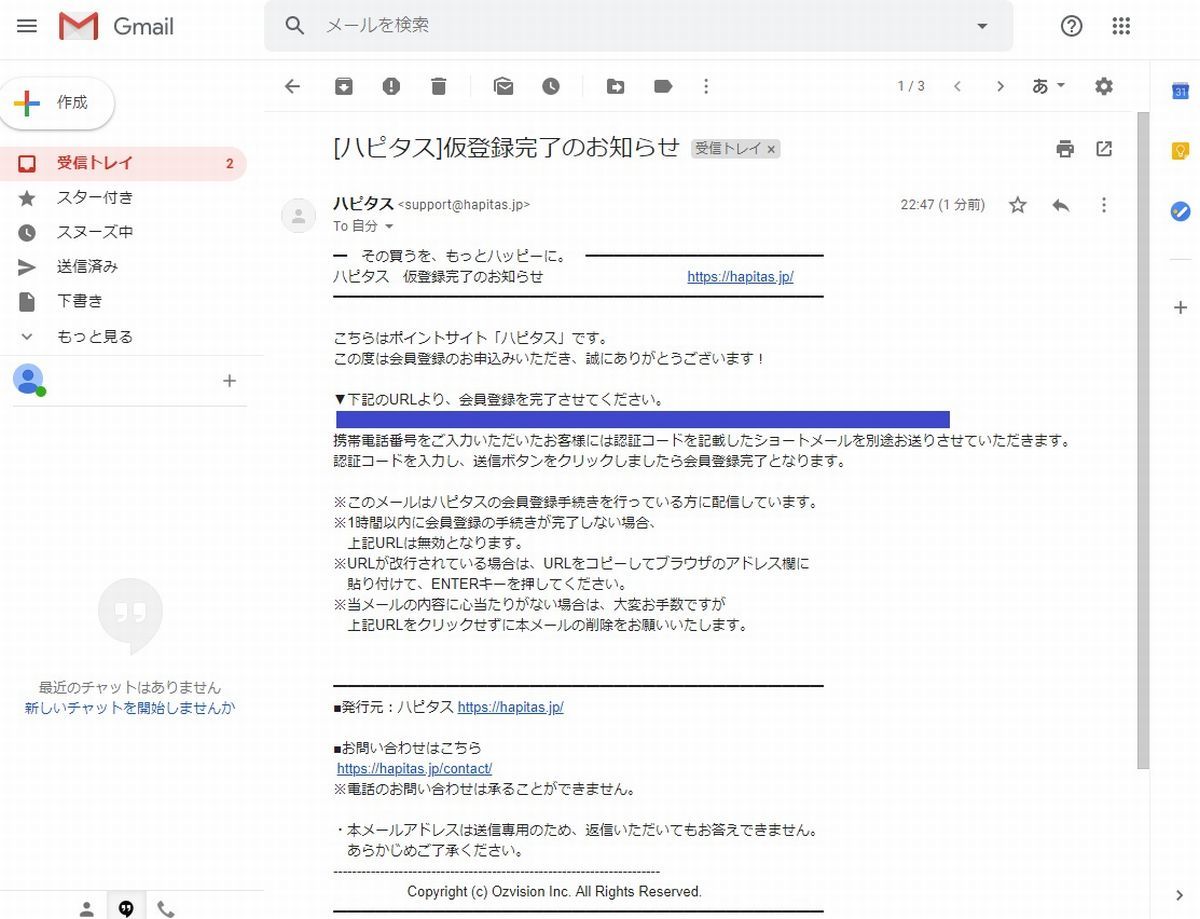Screen dimensions: 1200x919
Task: Report this email as spam
Action: 391,87
